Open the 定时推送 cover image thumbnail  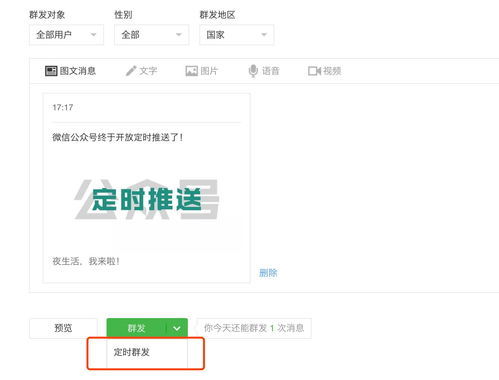(x=146, y=199)
